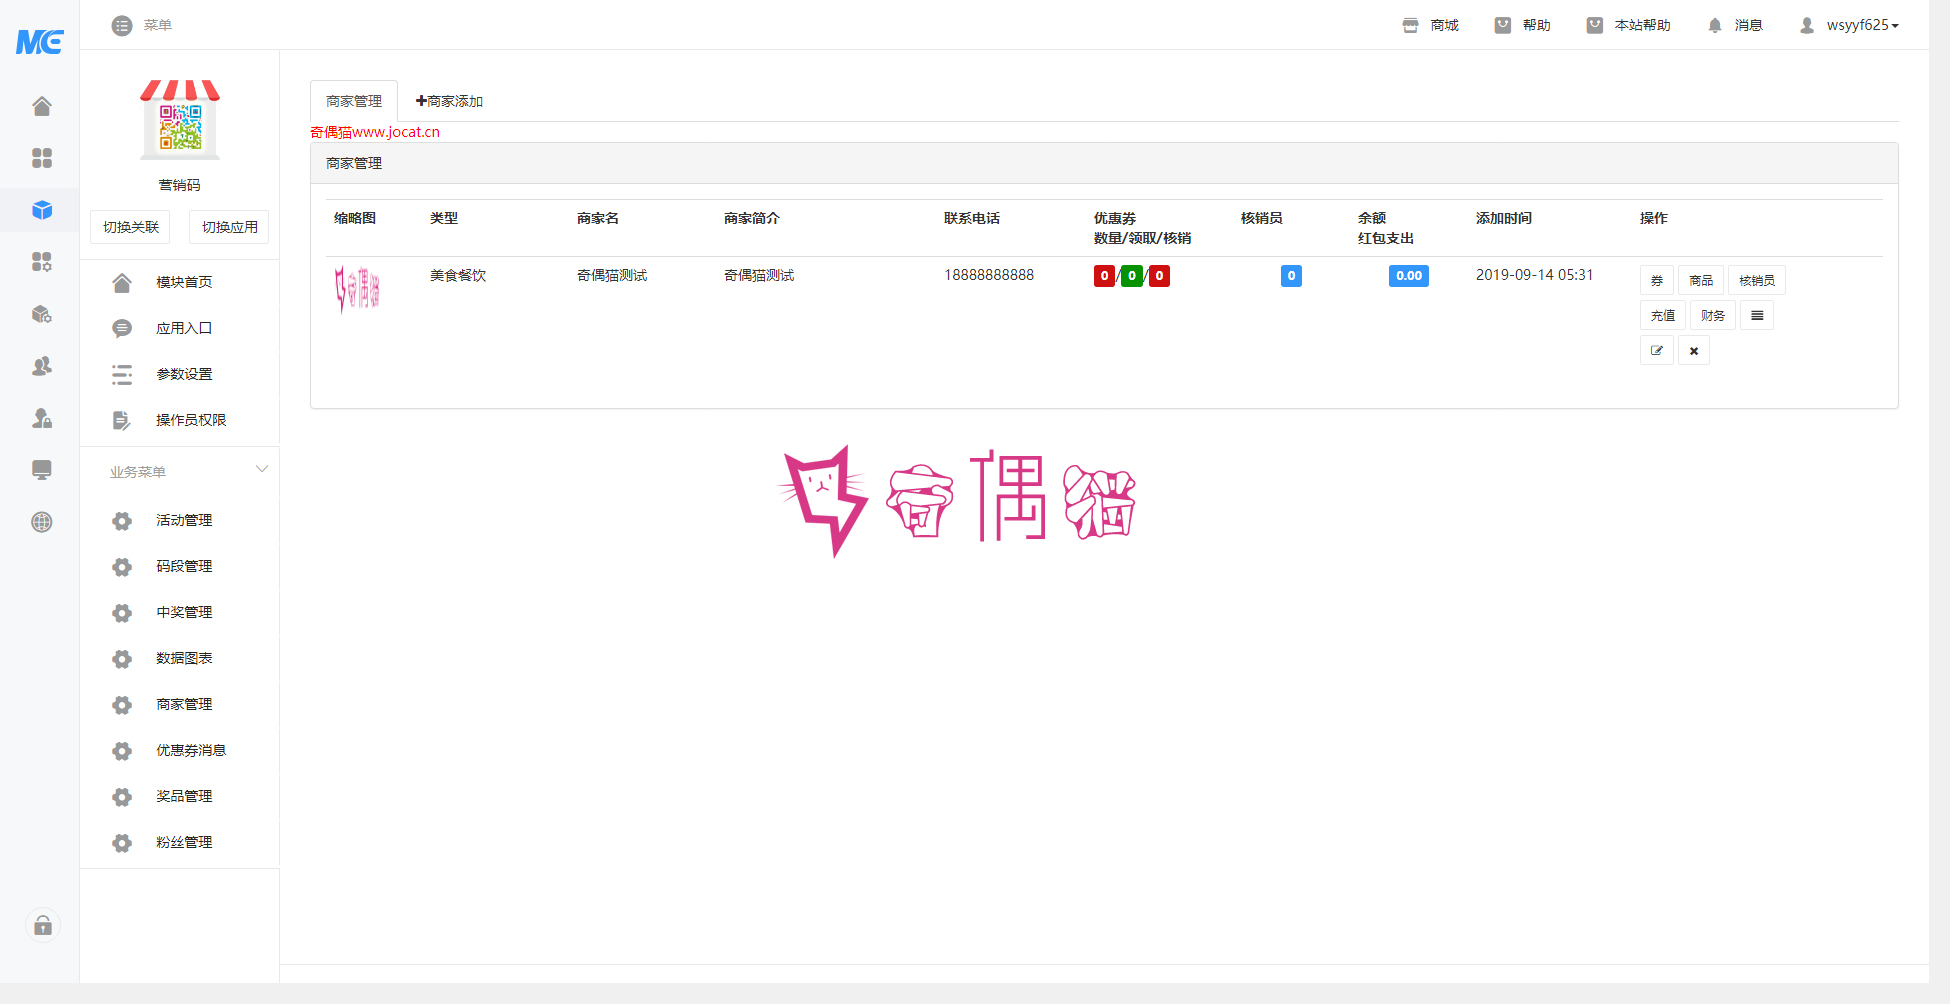Click the merchant thumbnail image in the row
Viewport: 1950px width, 1004px height.
tap(357, 289)
